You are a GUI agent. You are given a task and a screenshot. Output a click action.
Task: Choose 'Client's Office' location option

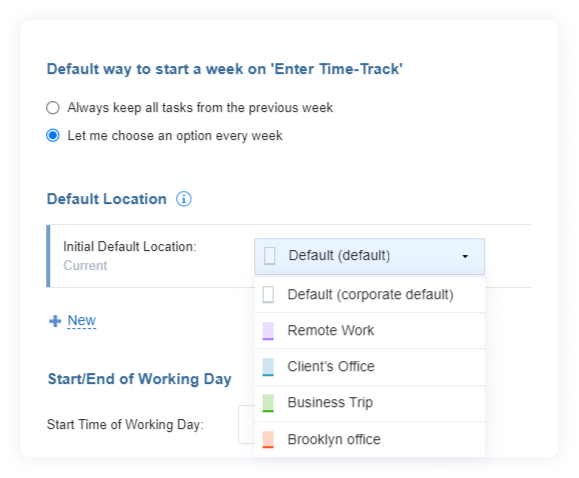click(x=370, y=367)
